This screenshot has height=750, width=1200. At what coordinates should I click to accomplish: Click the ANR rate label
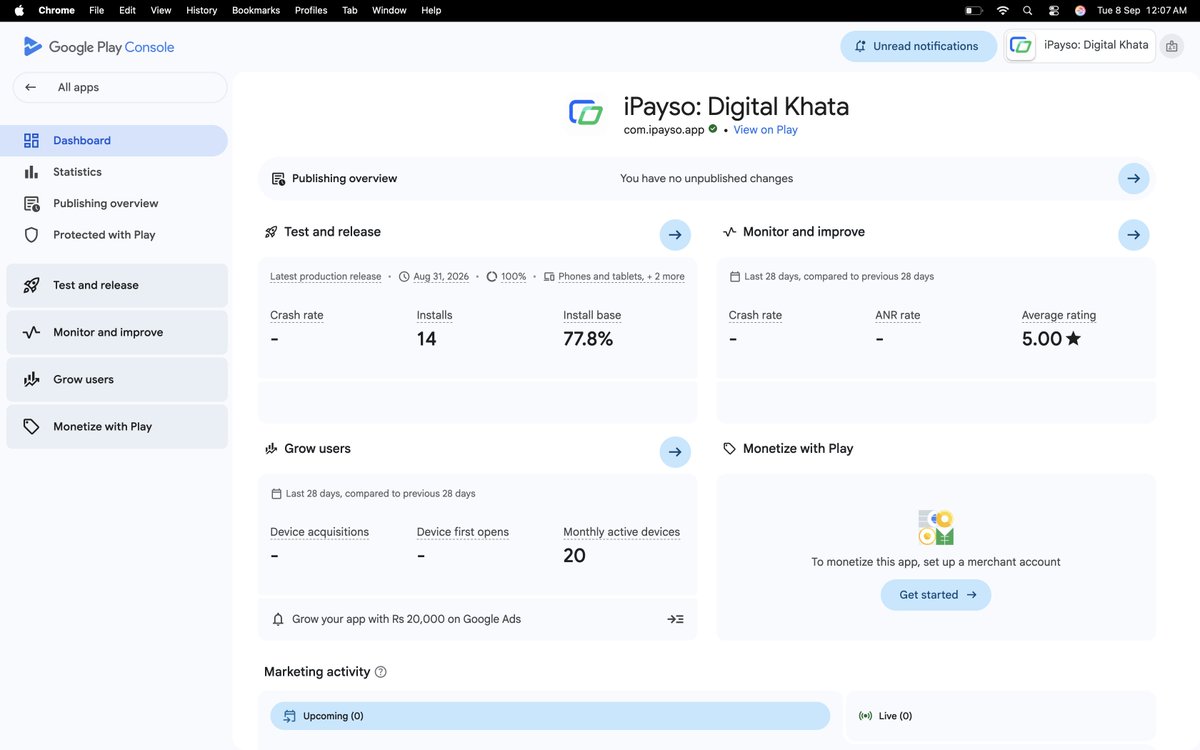coord(898,315)
